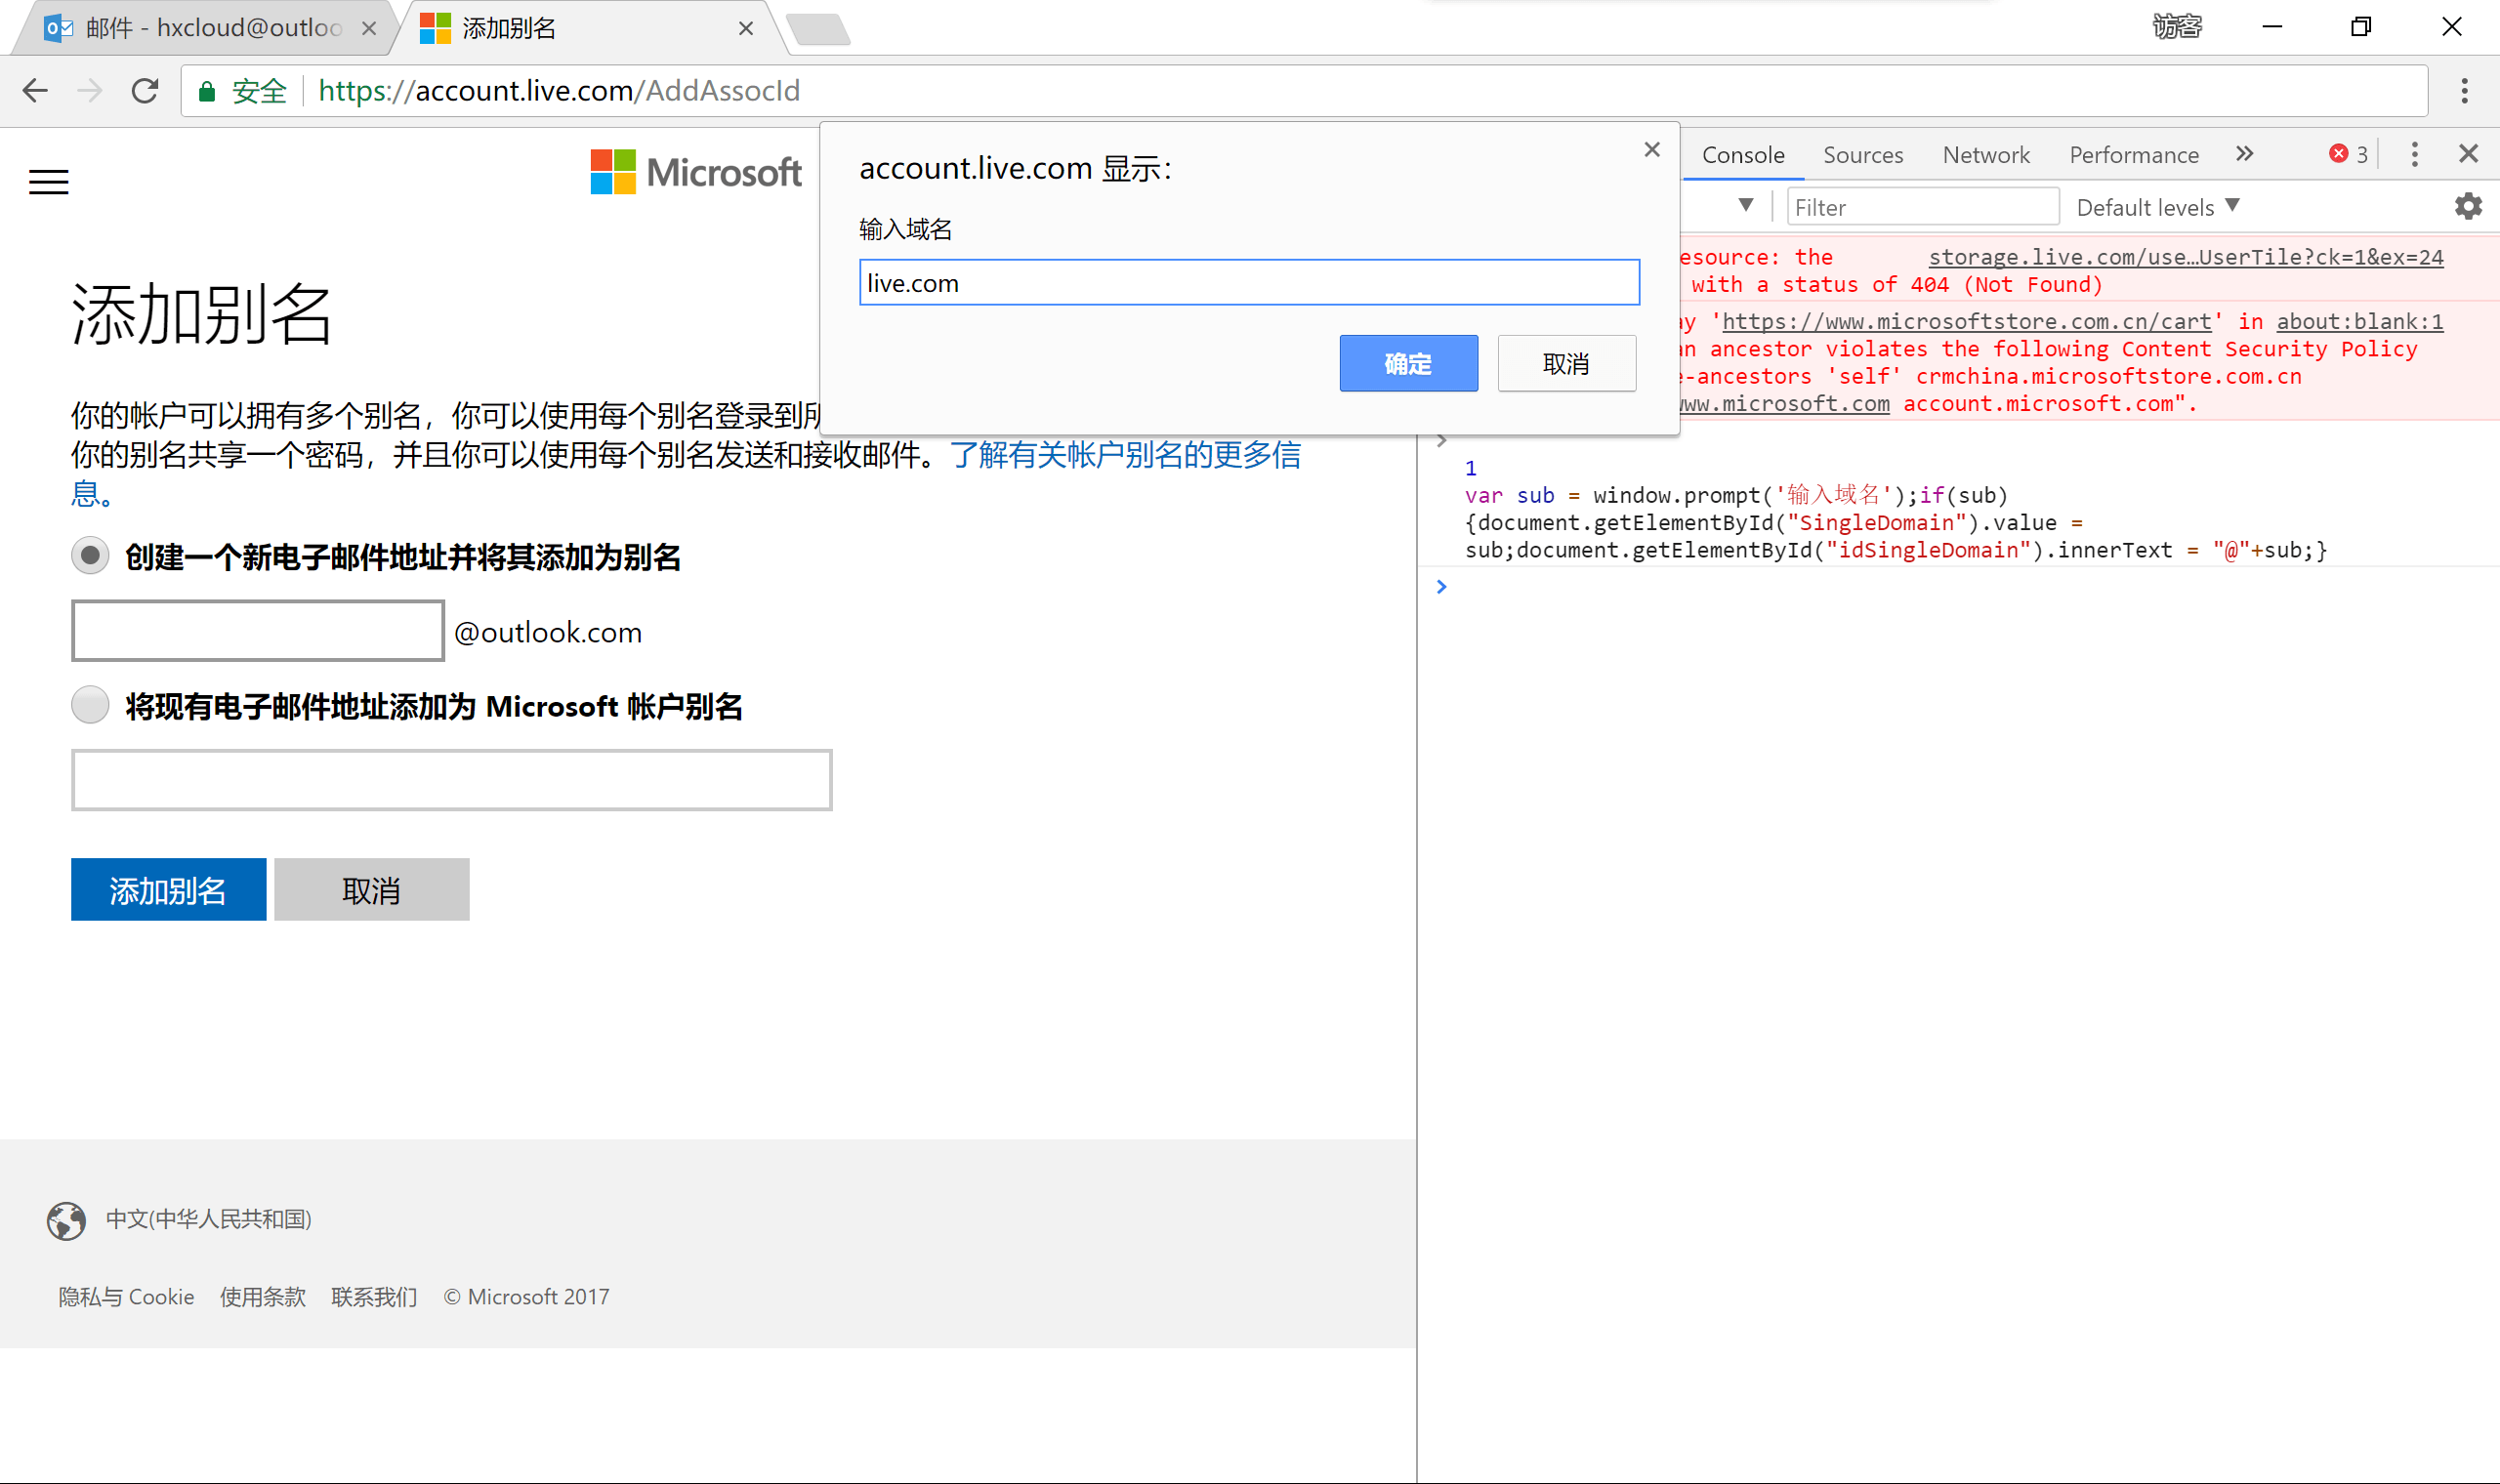Viewport: 2500px width, 1484px height.
Task: Open Chrome's three-dot menu
Action: 2464,91
